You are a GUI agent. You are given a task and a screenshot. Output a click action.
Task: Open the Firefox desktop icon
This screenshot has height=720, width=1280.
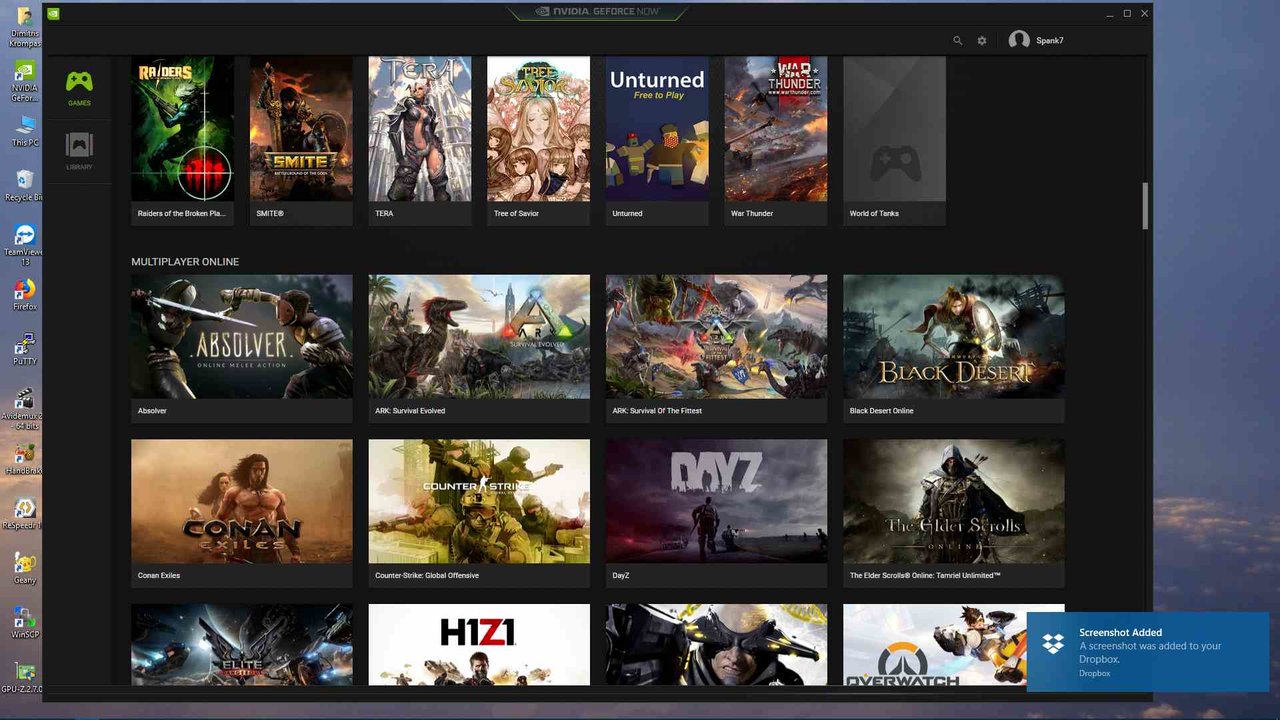24,289
